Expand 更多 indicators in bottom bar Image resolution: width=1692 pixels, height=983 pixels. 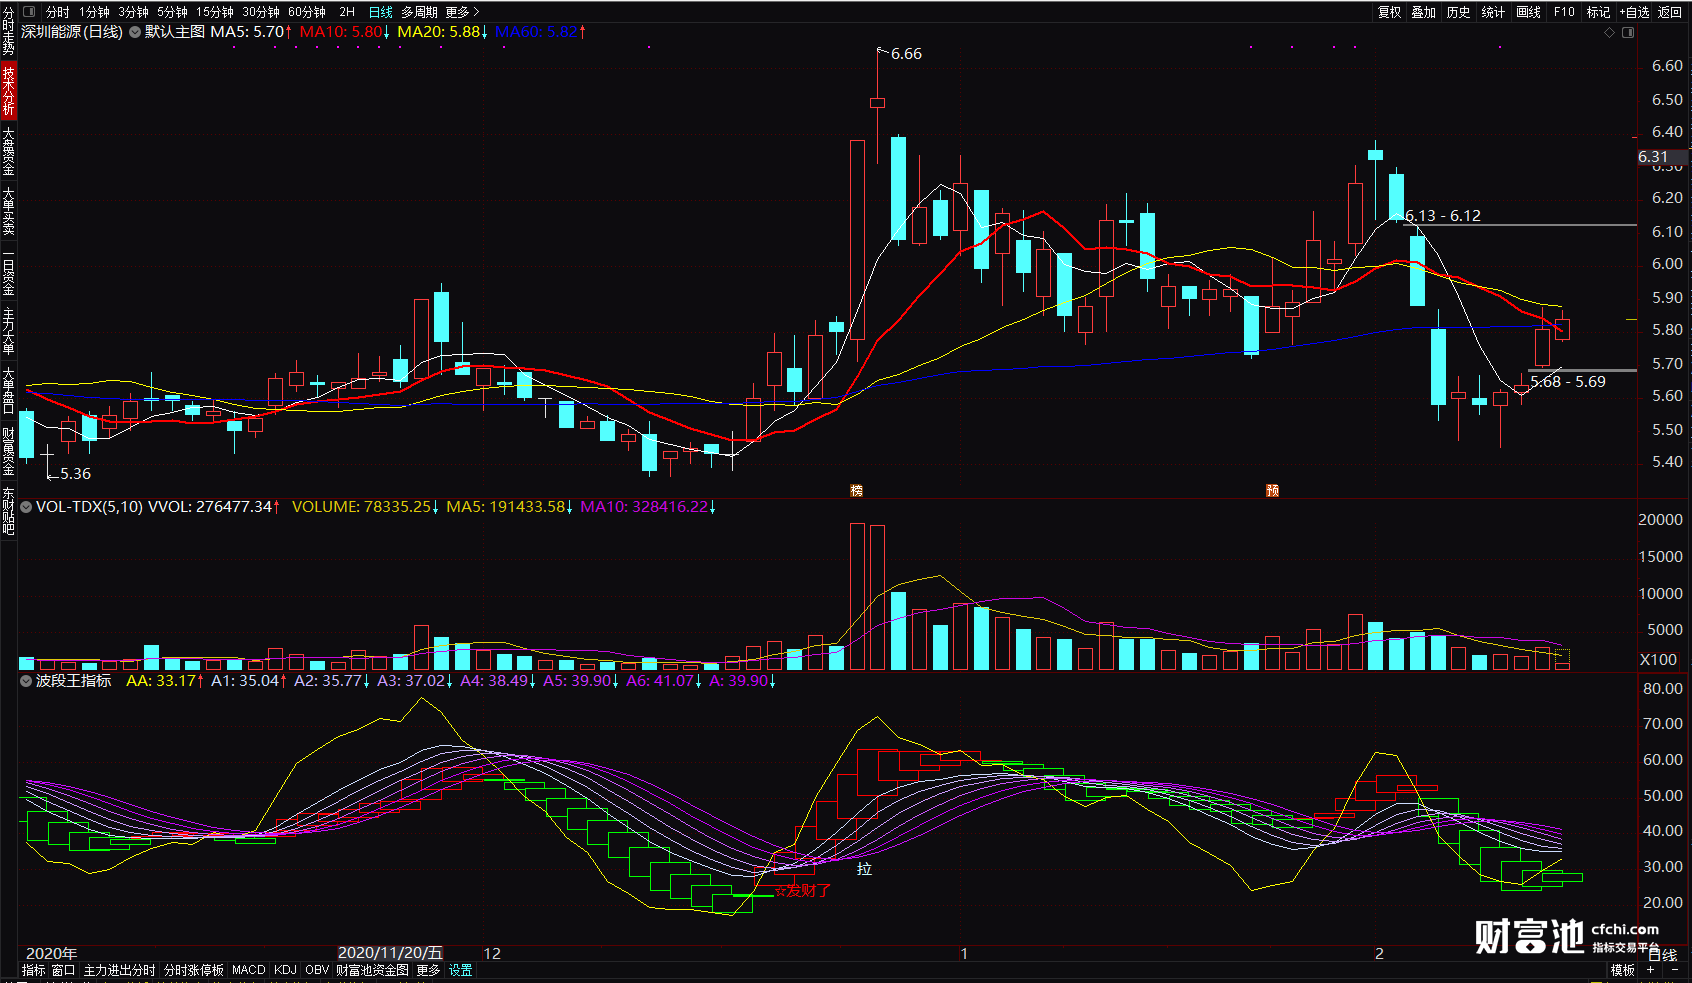coord(428,970)
